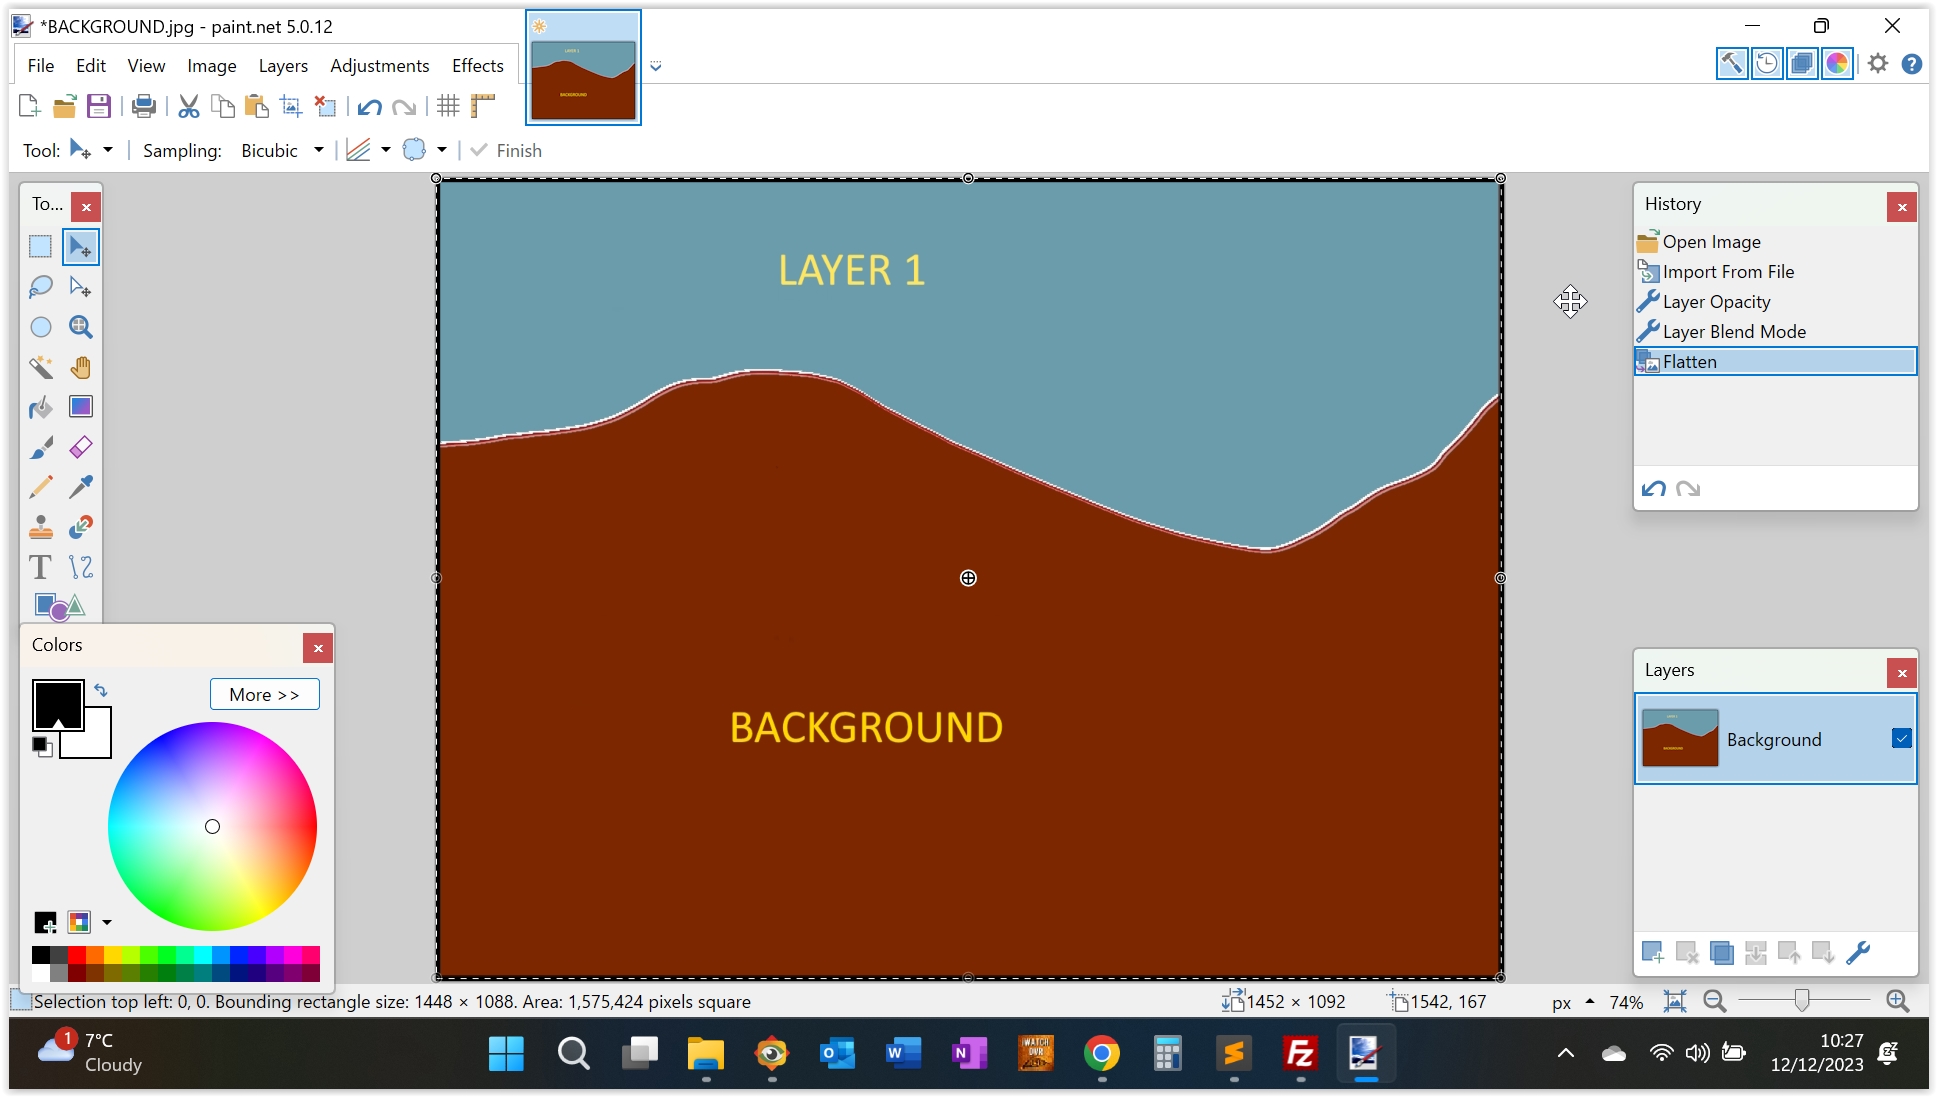Select the Text tool
1937x1097 pixels.
pos(41,567)
